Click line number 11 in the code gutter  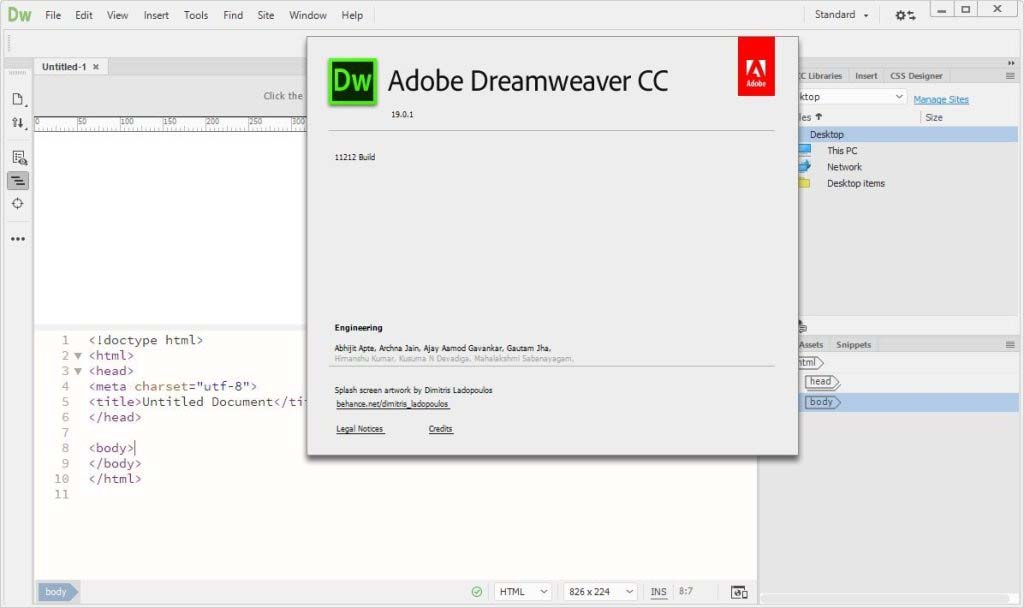61,494
